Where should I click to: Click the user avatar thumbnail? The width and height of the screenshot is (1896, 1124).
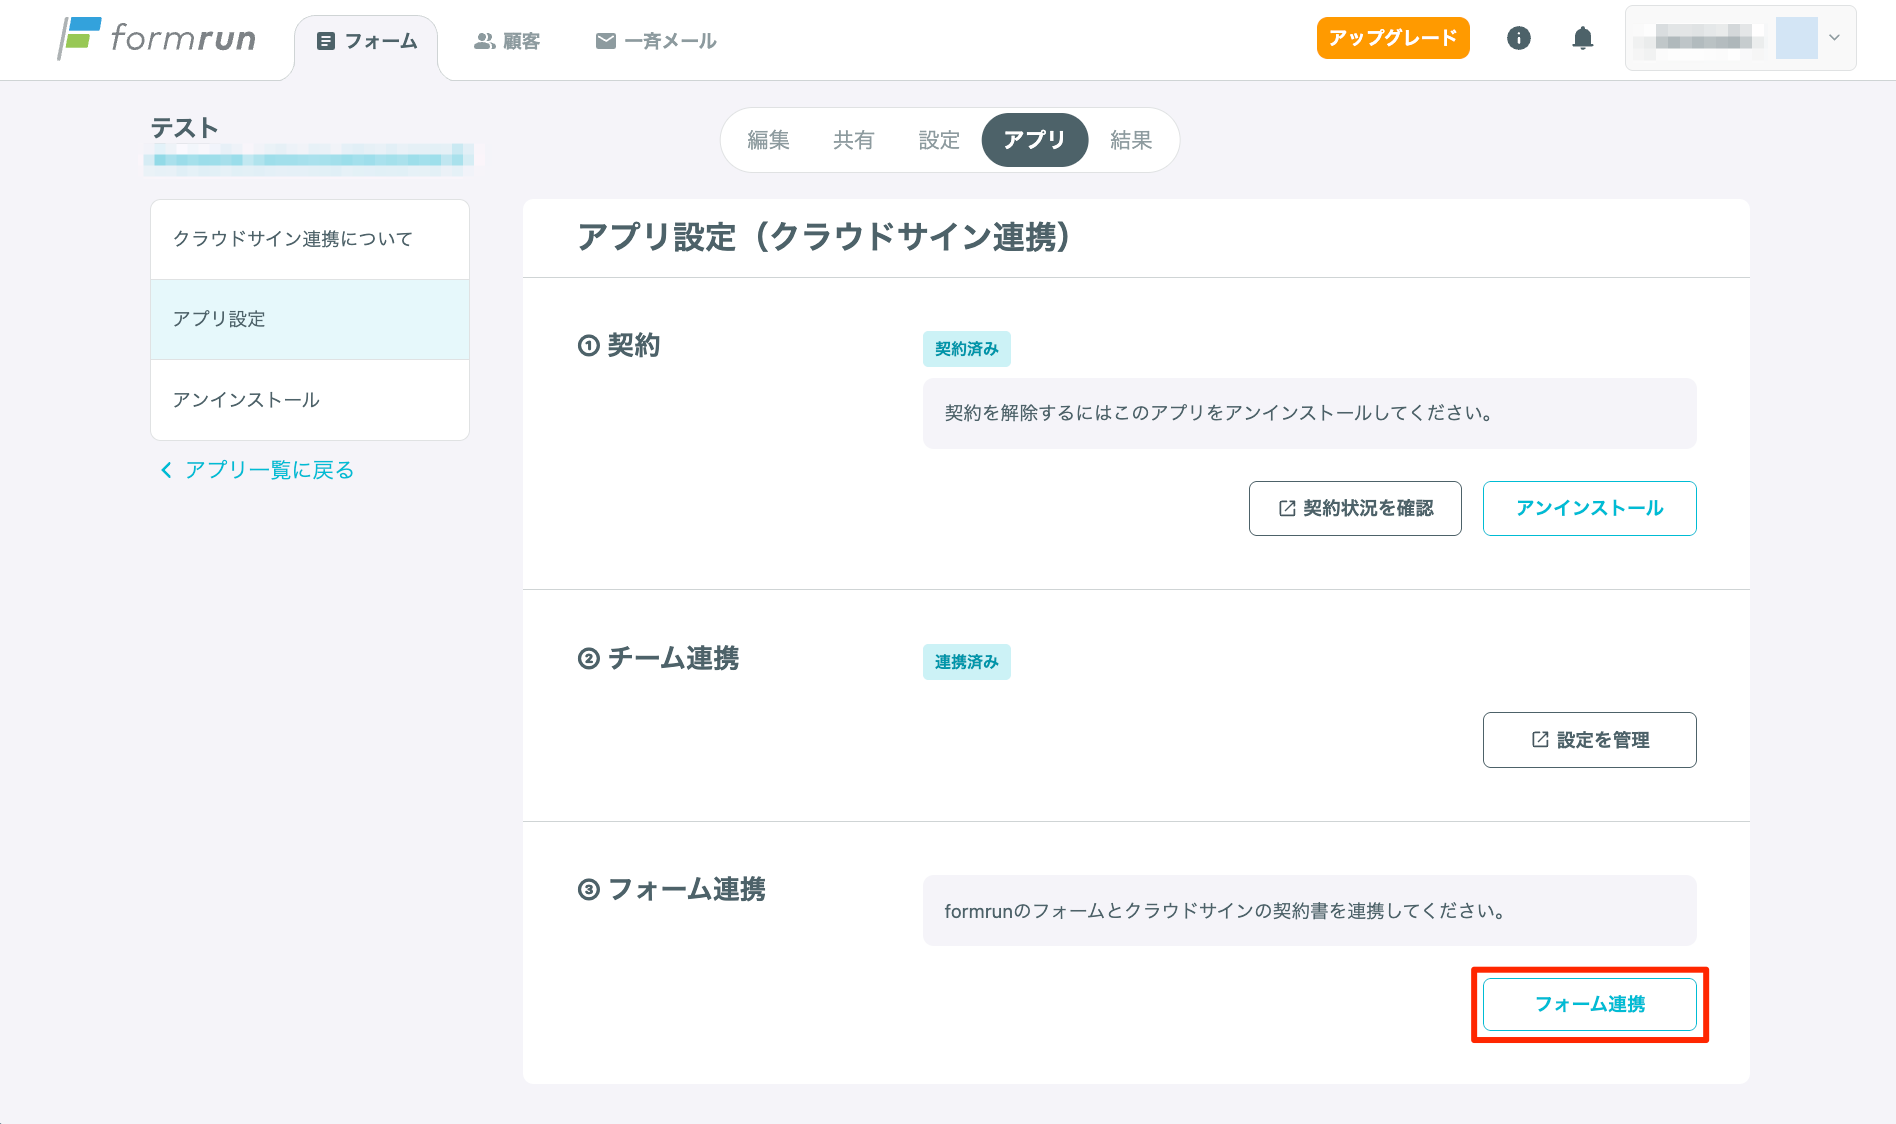coord(1796,38)
